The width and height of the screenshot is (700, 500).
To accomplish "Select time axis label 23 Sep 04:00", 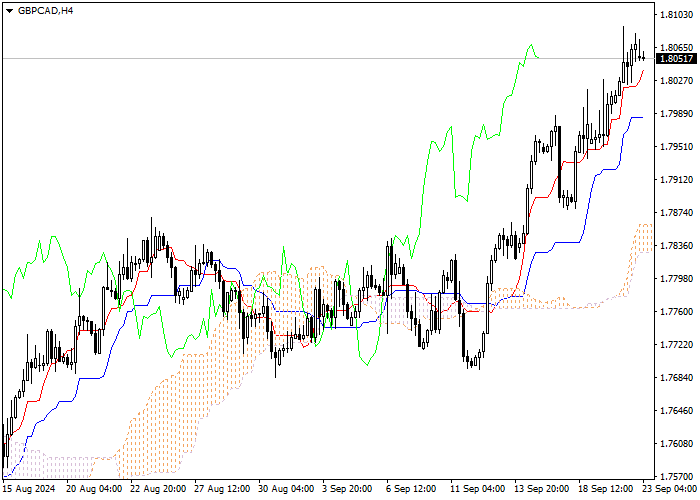I will (x=670, y=489).
